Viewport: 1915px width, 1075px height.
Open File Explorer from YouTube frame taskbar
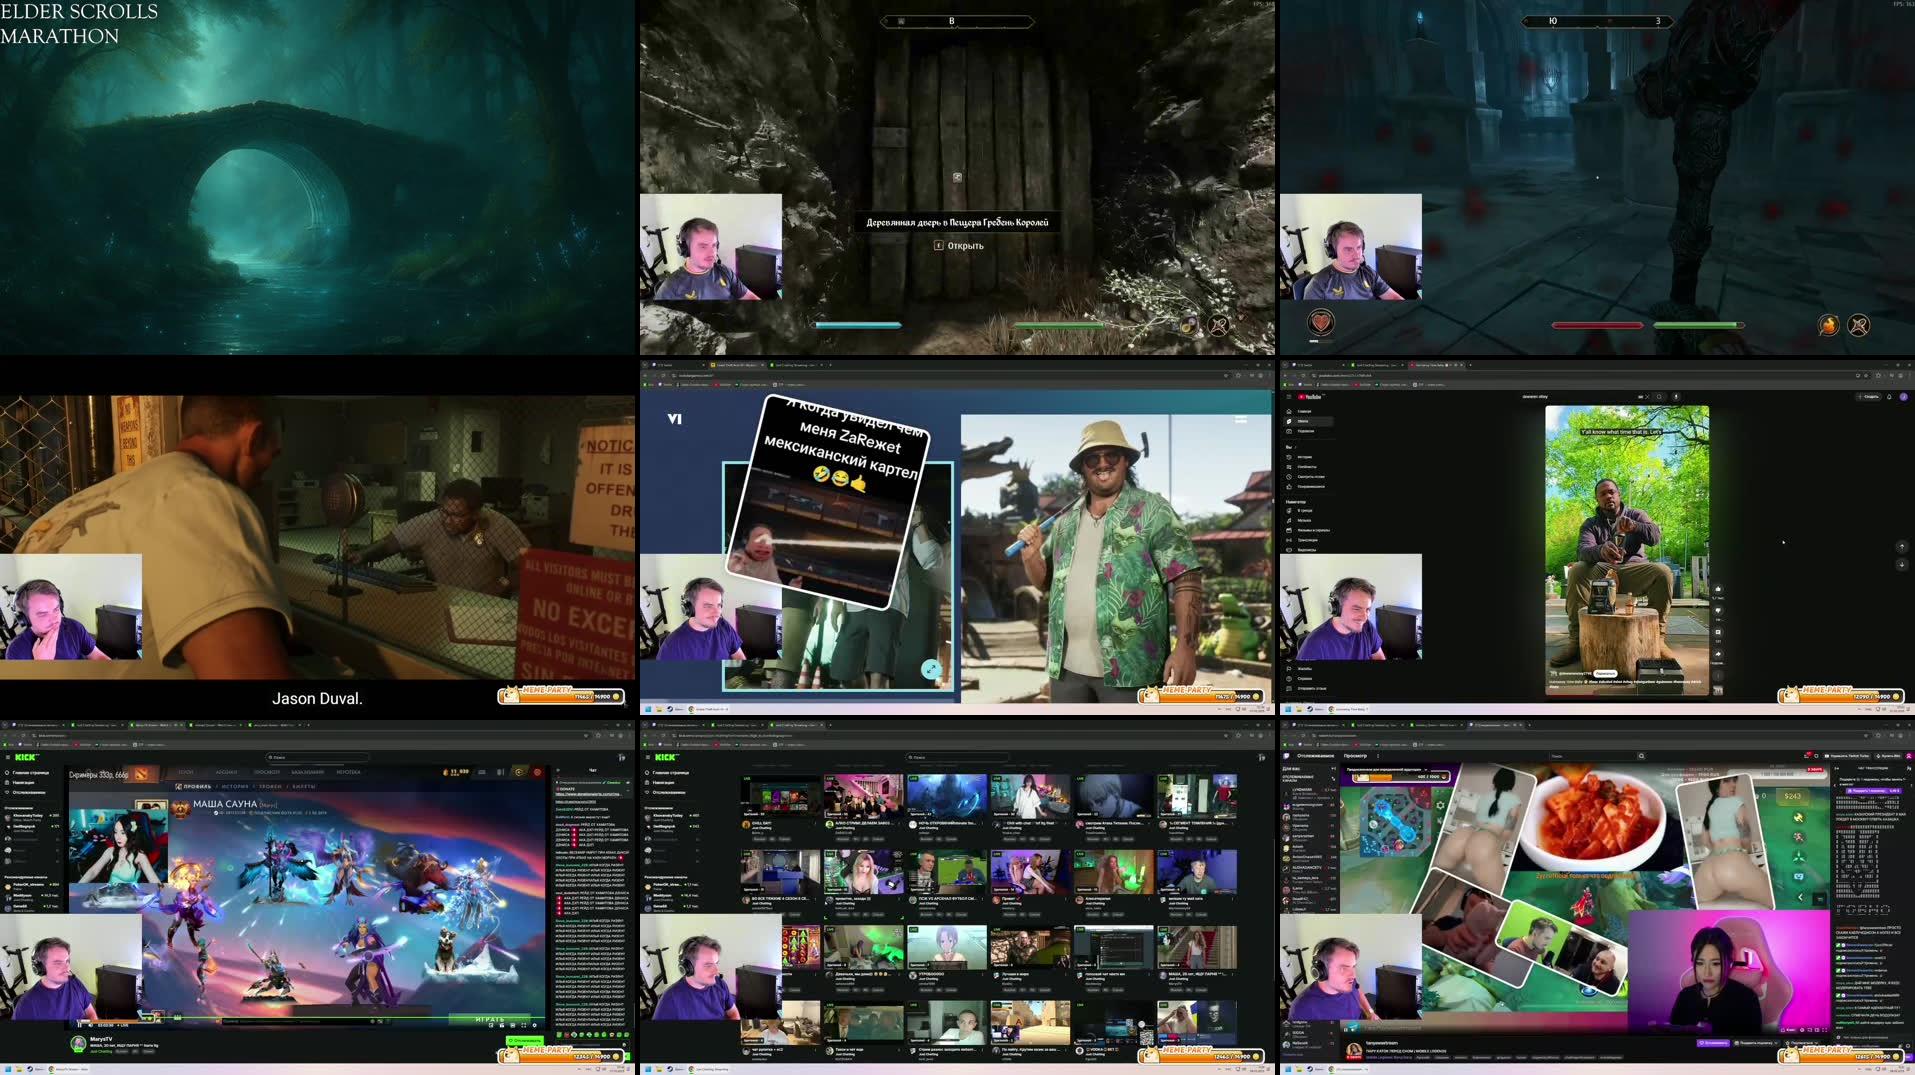pyautogui.click(x=1299, y=709)
